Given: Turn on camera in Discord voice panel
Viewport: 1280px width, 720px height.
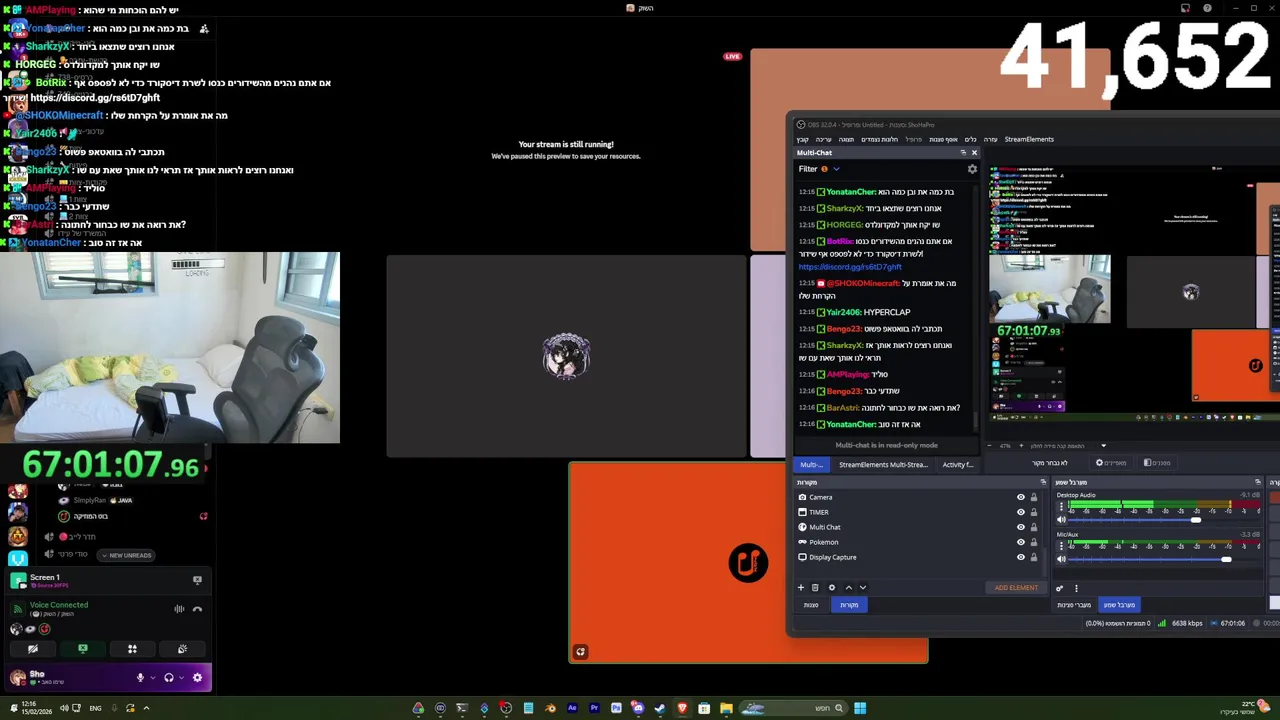Looking at the screenshot, I should point(33,649).
